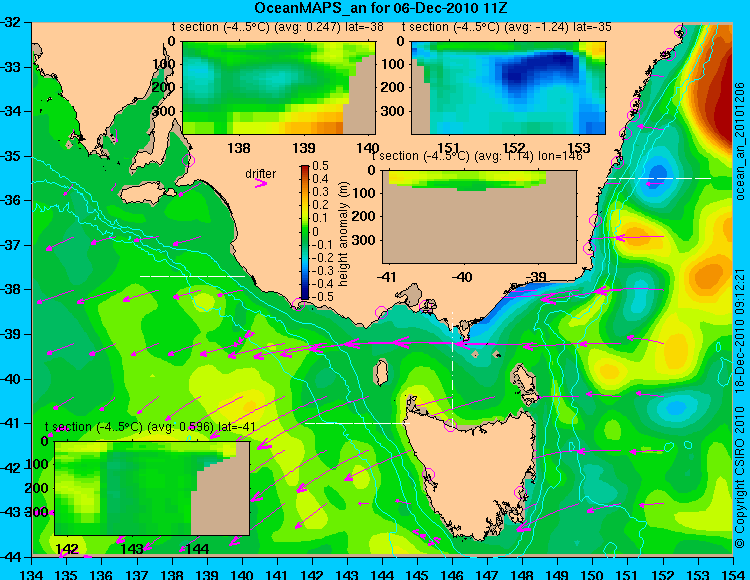
Task: Click the title "OceanMAPS_an for 06-Dec-2010 11Z"
Action: [x=380, y=8]
